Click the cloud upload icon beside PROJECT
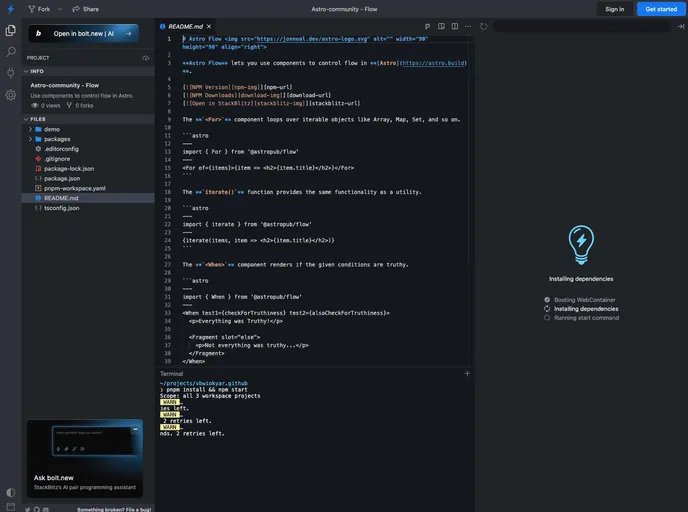The height and width of the screenshot is (512, 688). [146, 58]
